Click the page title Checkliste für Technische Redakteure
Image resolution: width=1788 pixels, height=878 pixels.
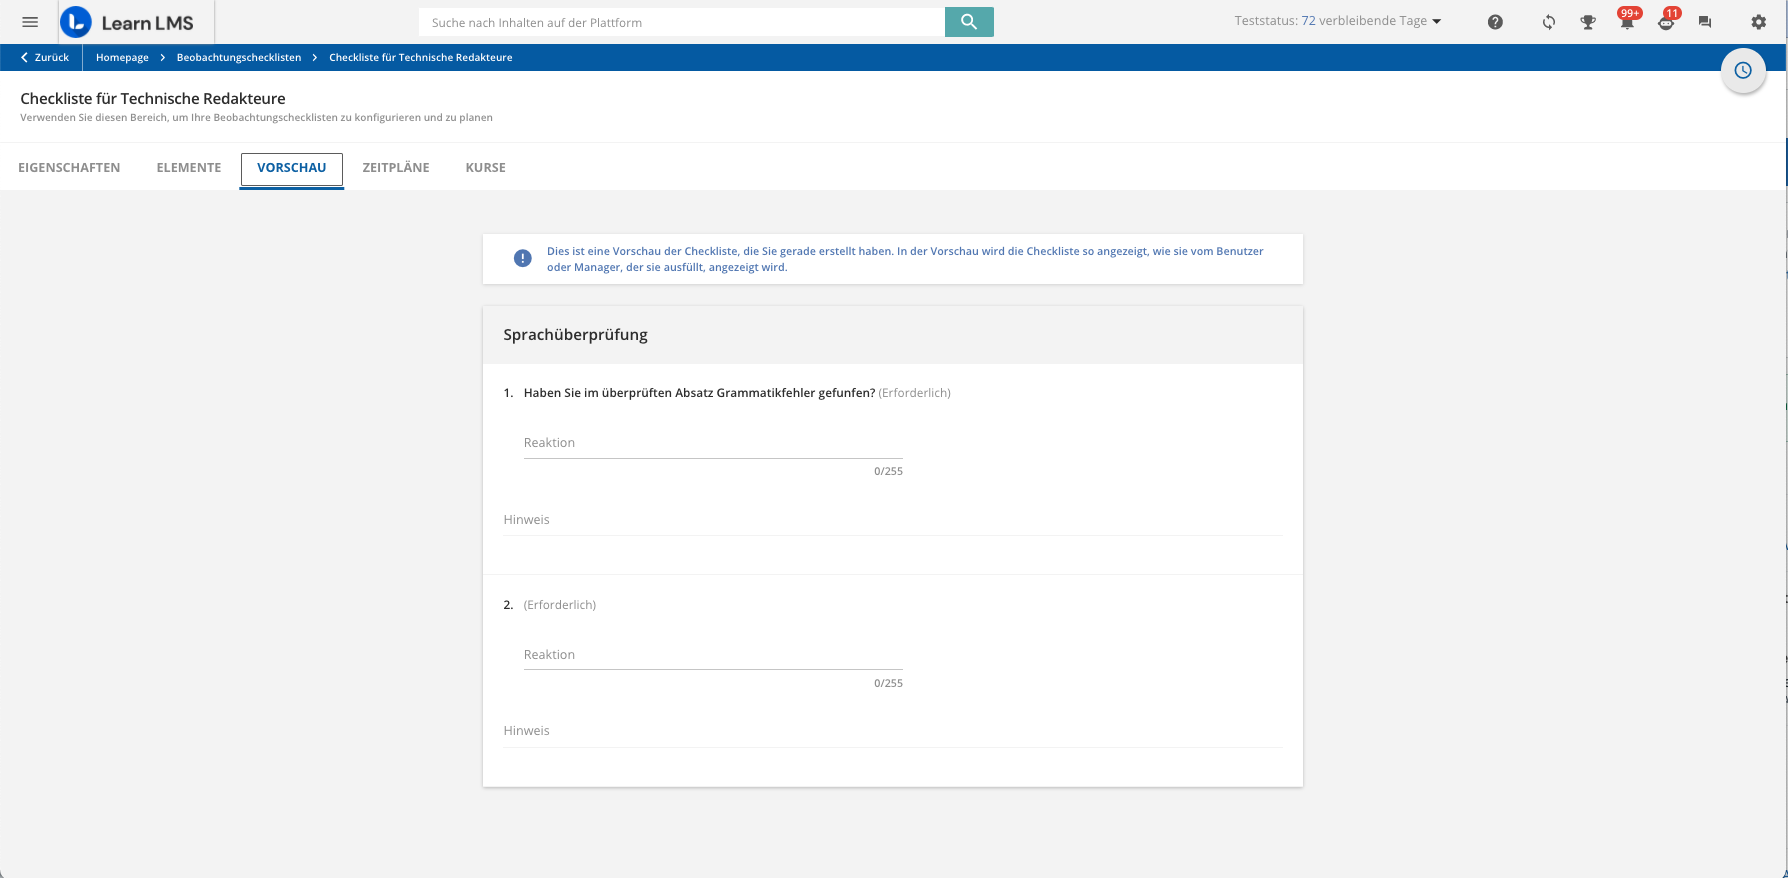click(153, 99)
